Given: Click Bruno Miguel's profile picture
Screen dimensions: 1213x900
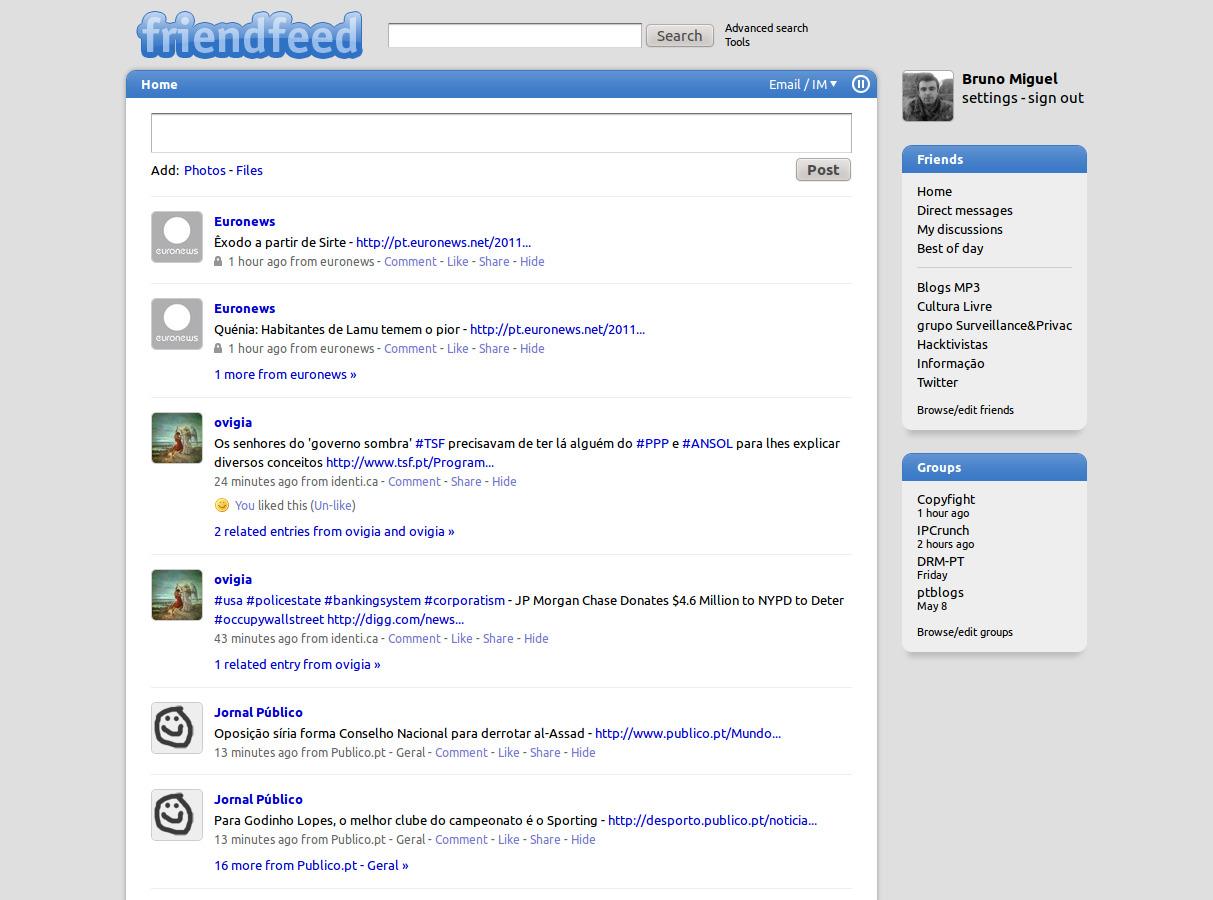Looking at the screenshot, I should [x=928, y=96].
